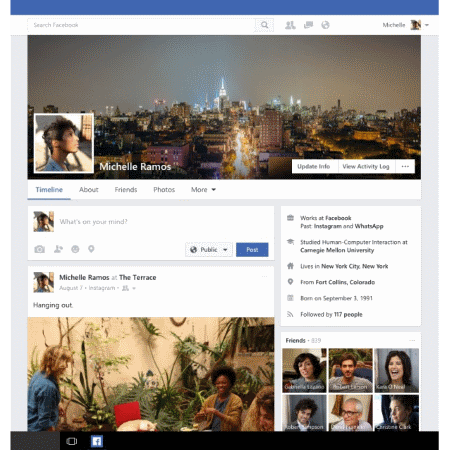Click the location pin beside From Fort Collins
The height and width of the screenshot is (450, 450).
pyautogui.click(x=290, y=282)
